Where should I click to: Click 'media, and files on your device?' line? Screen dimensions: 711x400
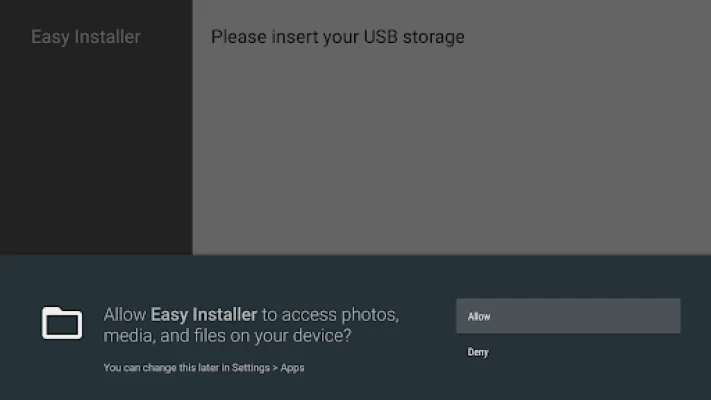227,336
